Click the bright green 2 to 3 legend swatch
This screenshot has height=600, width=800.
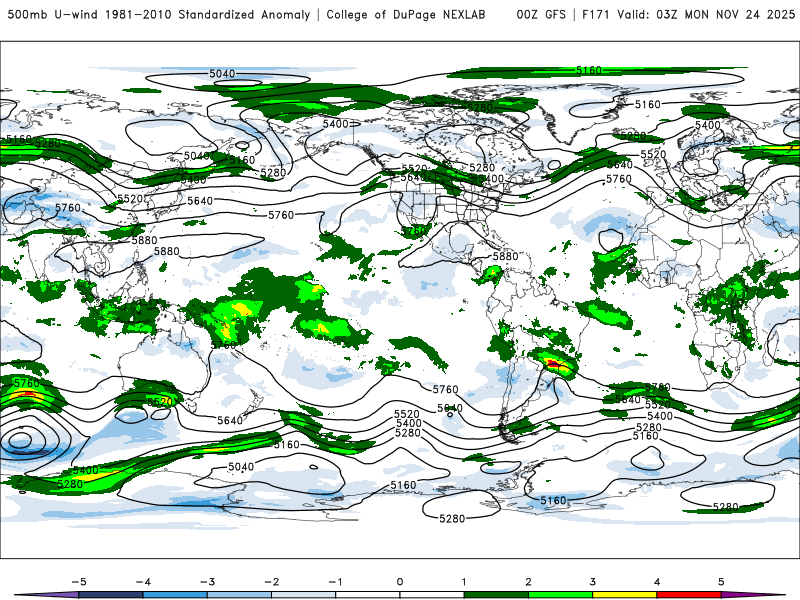(560, 595)
